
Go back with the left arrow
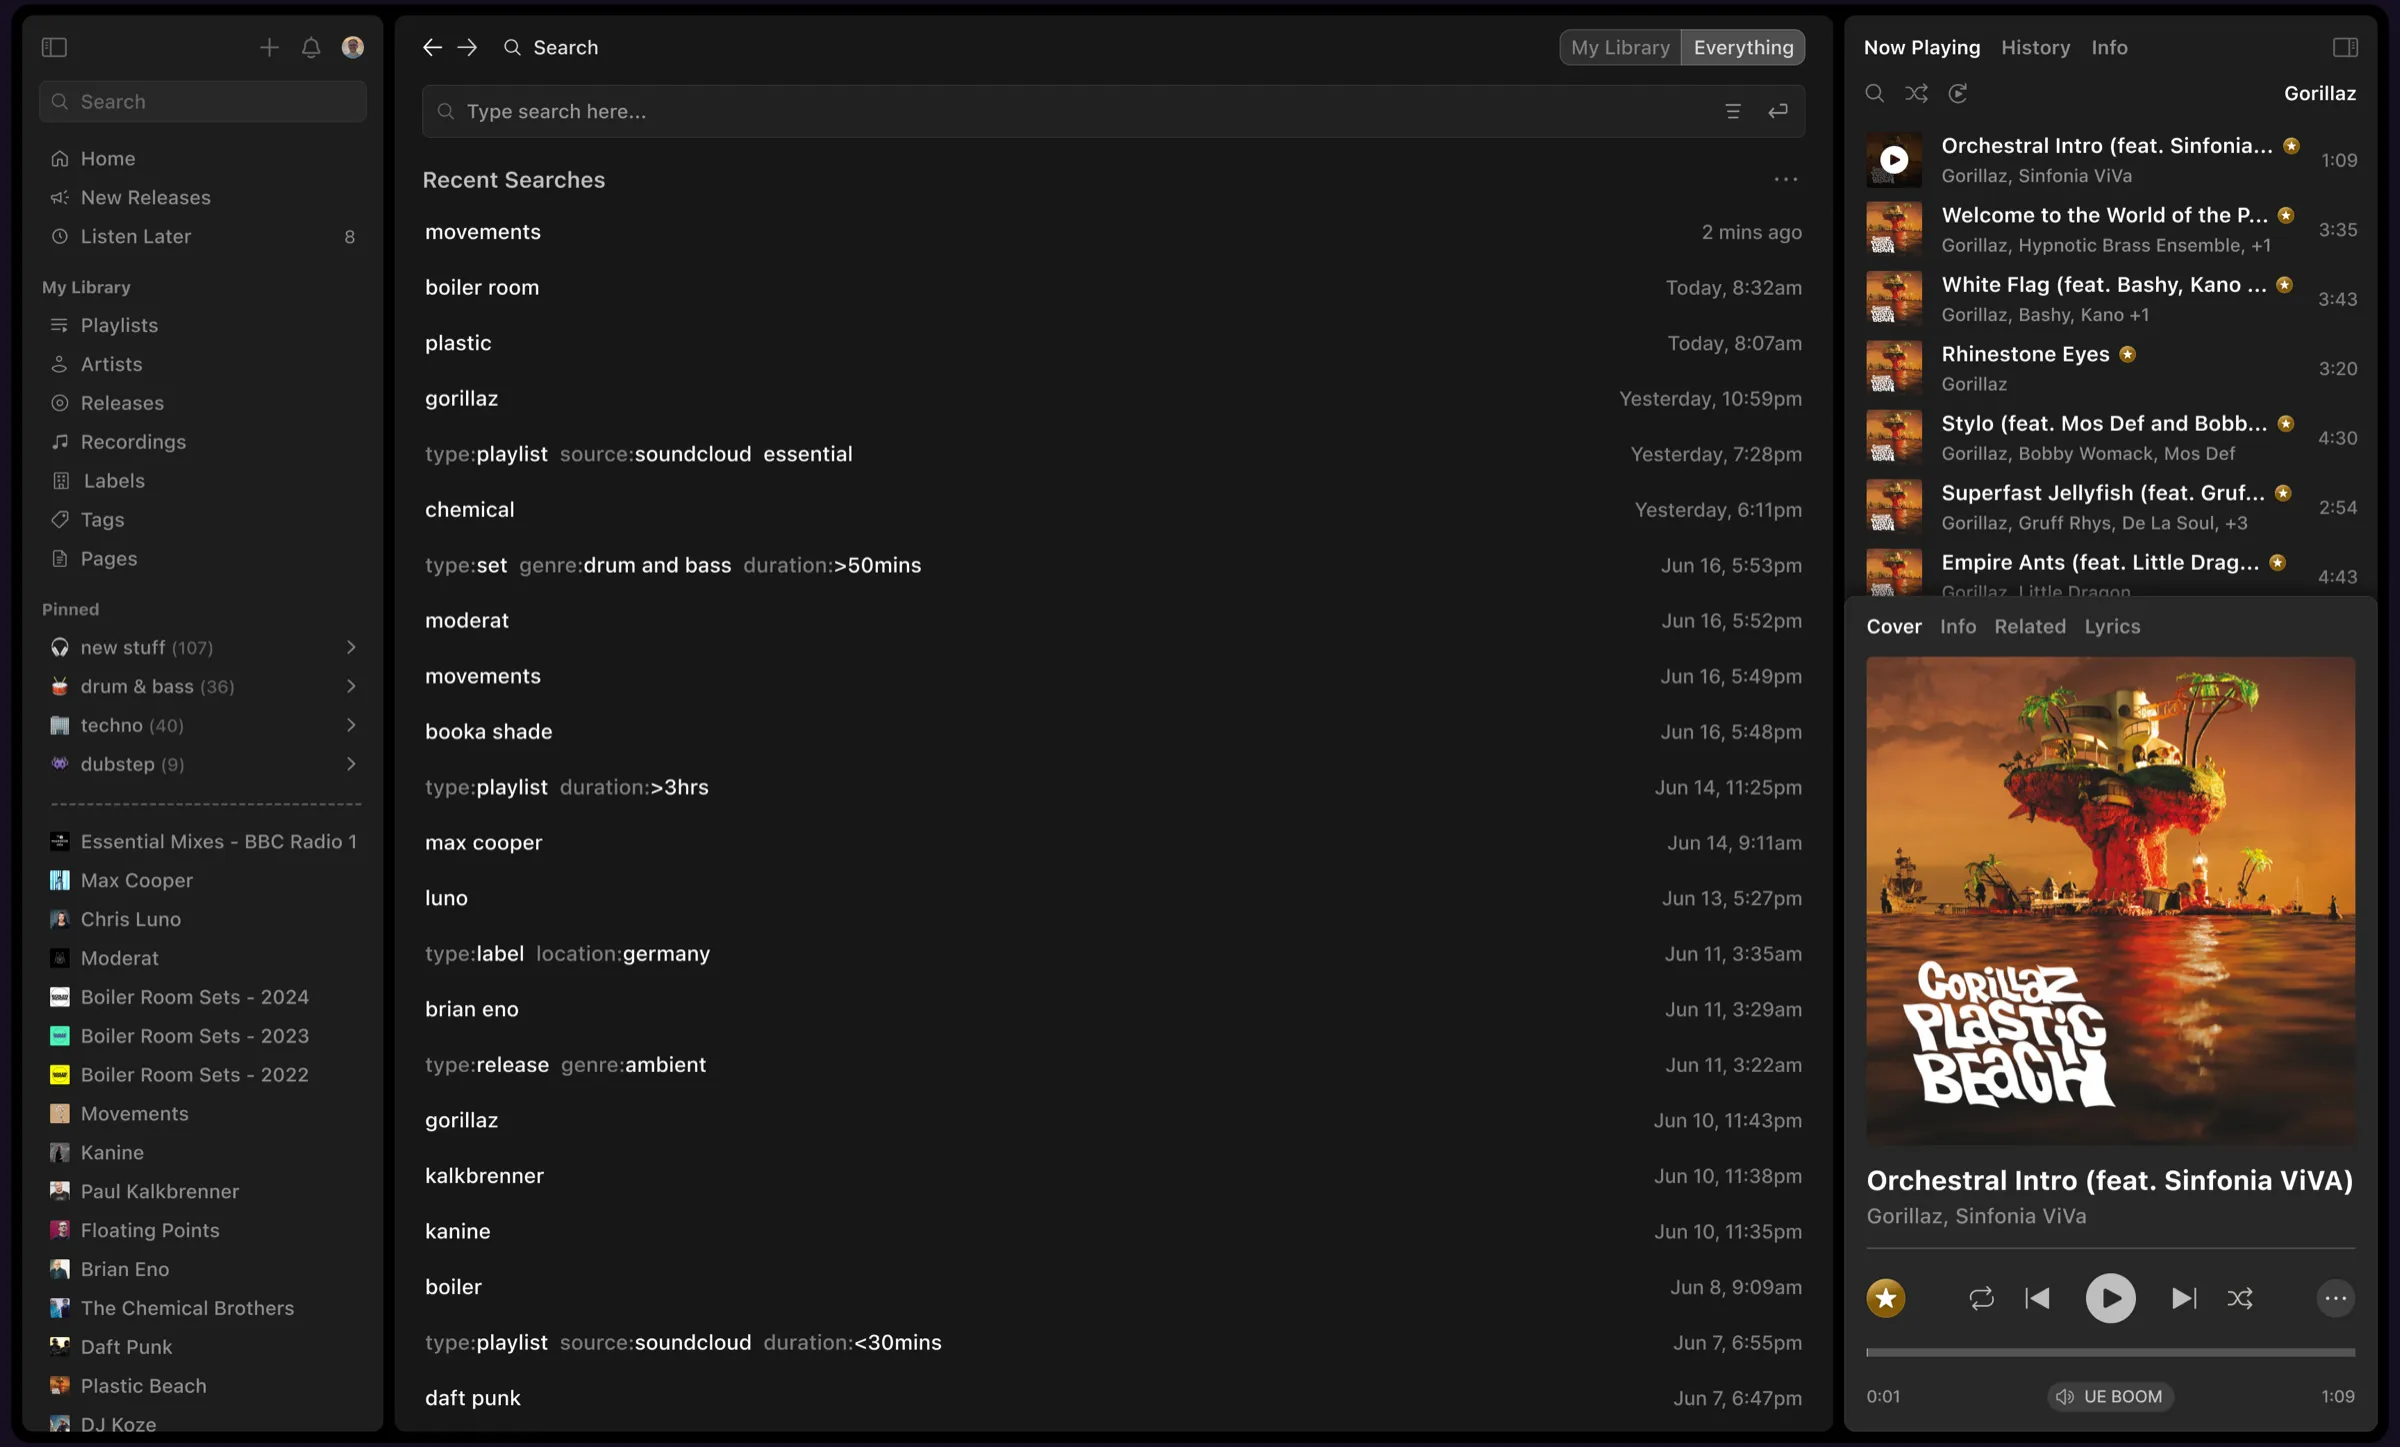[432, 47]
